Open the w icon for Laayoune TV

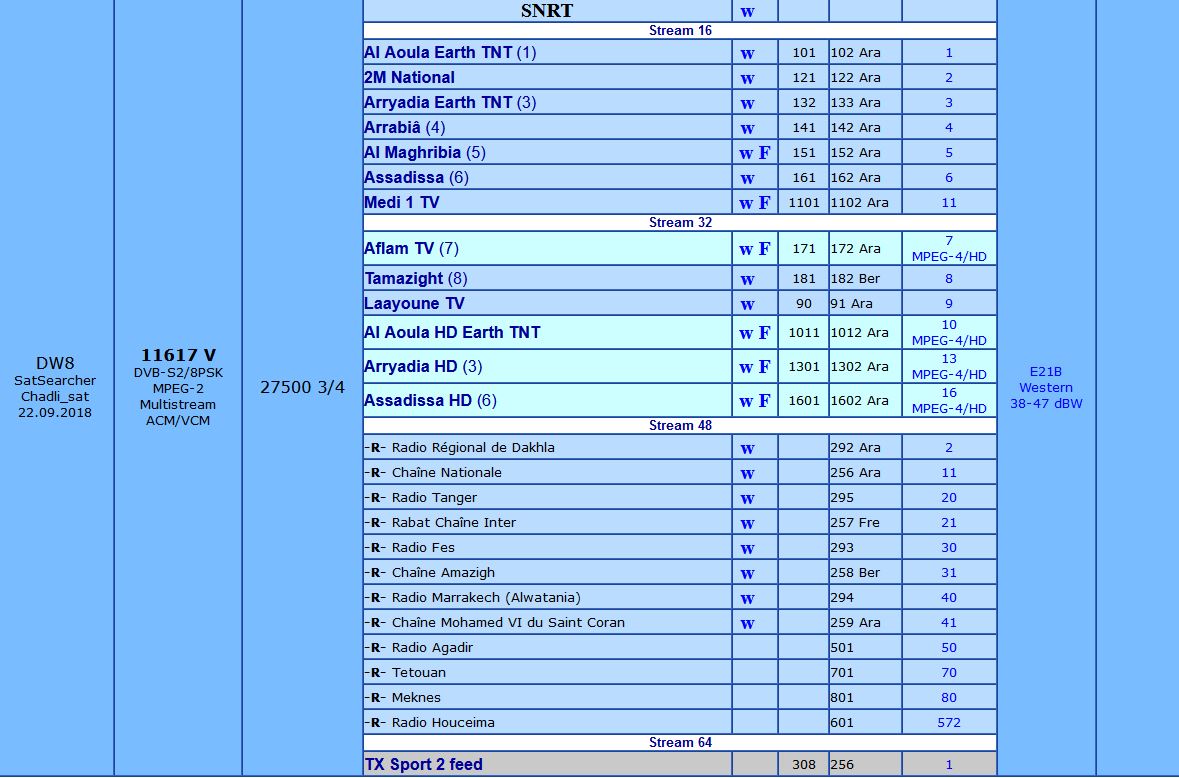click(747, 305)
